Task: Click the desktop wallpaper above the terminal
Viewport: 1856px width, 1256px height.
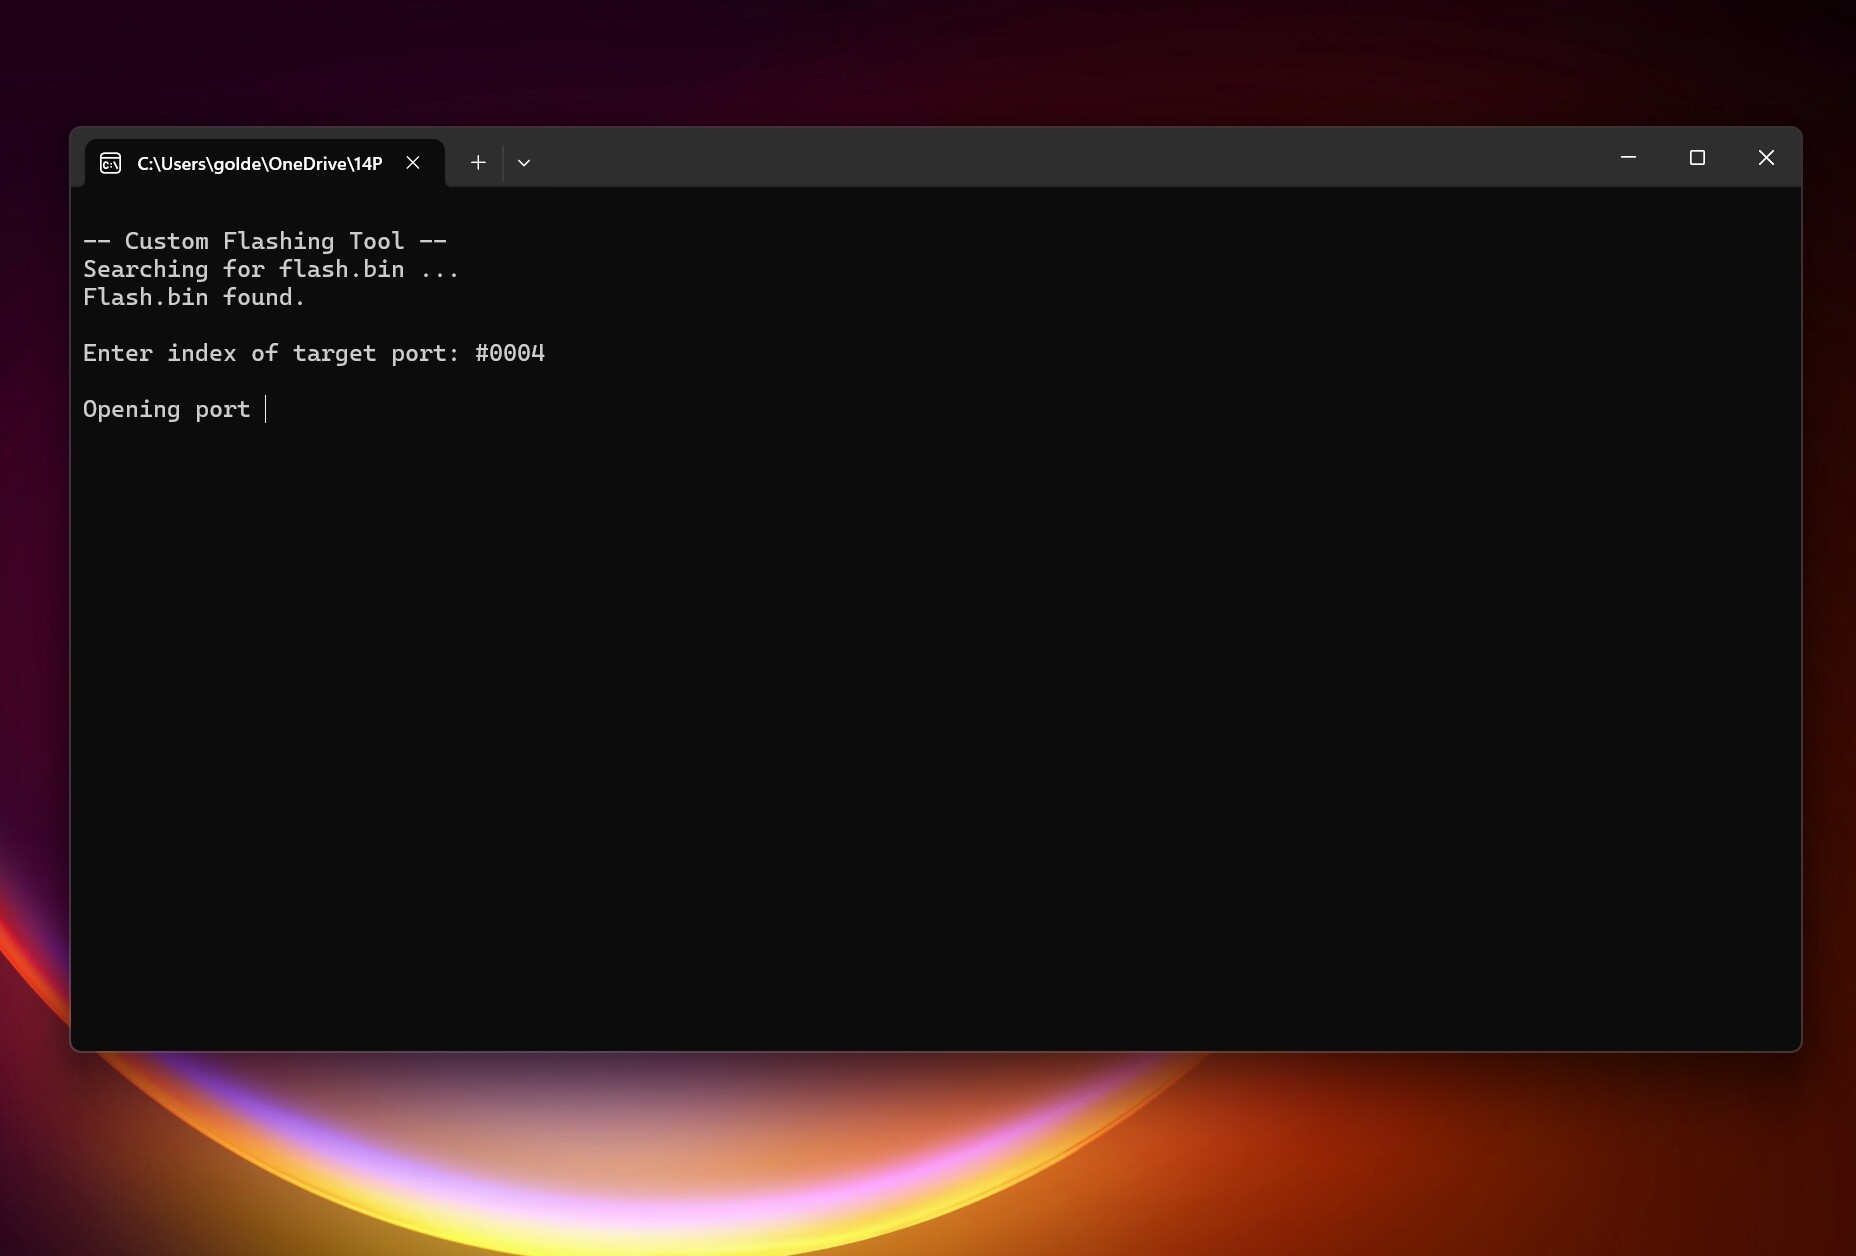Action: (x=928, y=60)
